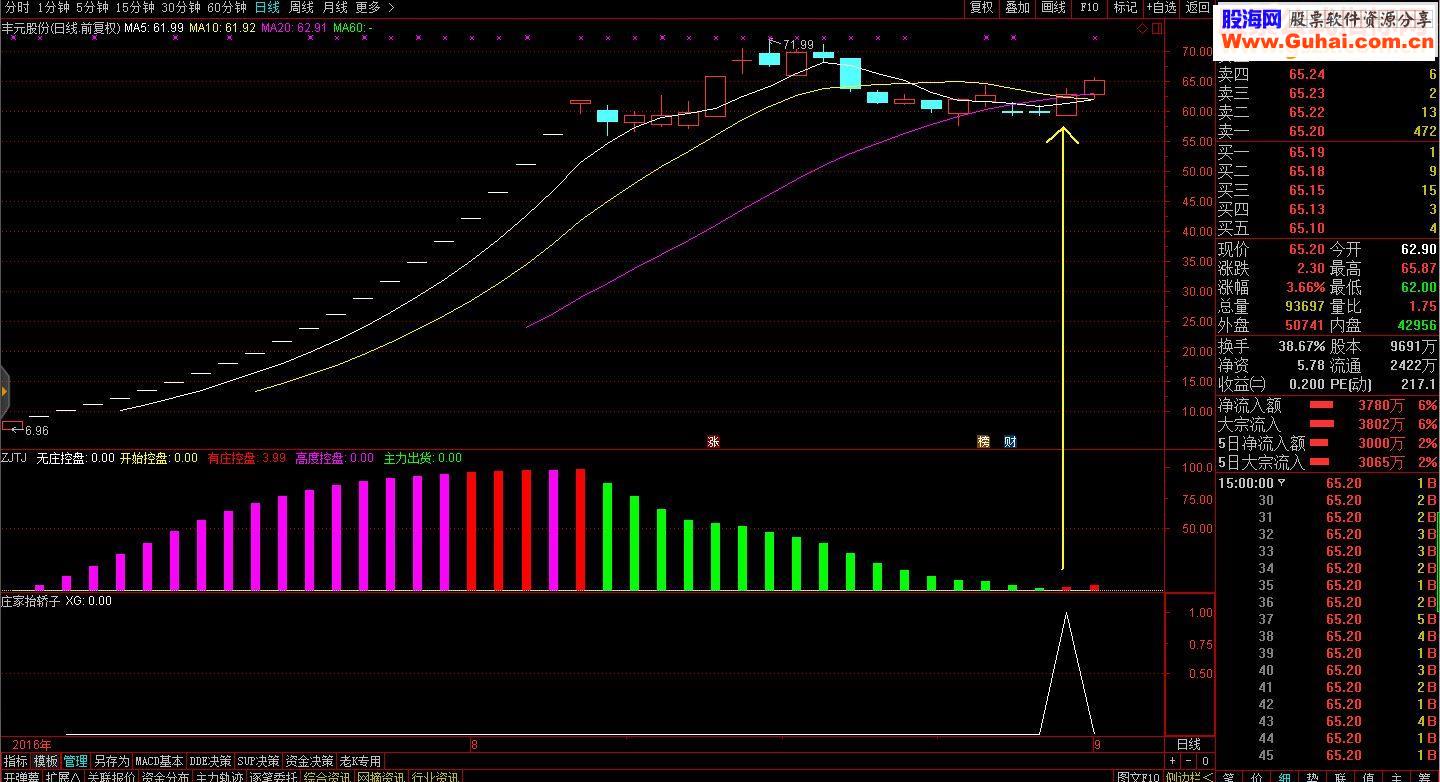The height and width of the screenshot is (782, 1440).
Task: Click the 净流入额 red bar
Action: [x=1321, y=405]
